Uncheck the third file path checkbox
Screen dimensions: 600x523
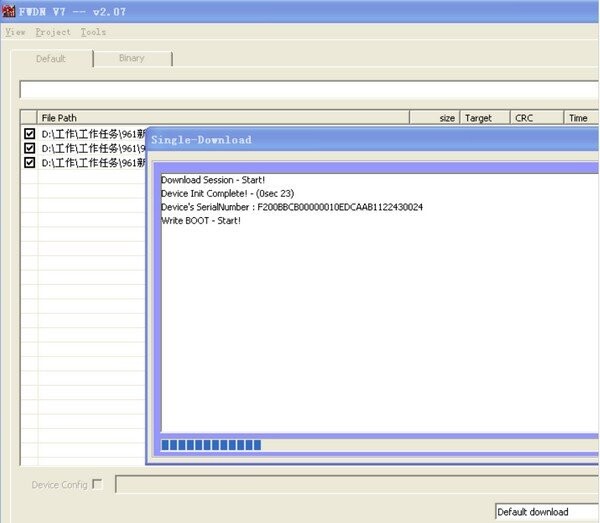coord(29,163)
